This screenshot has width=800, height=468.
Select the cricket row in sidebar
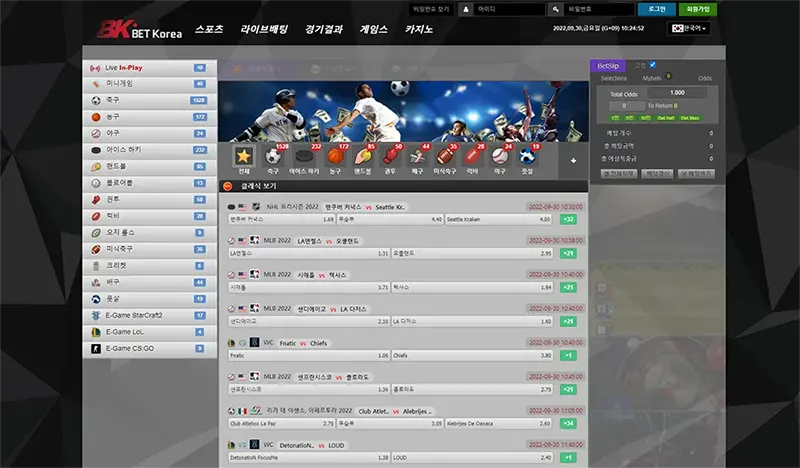click(x=149, y=266)
